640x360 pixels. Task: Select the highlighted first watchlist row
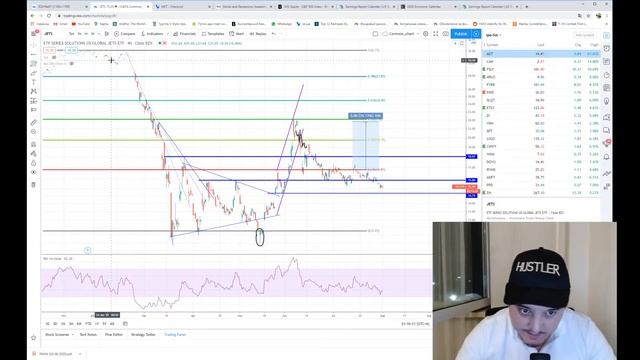[541, 53]
